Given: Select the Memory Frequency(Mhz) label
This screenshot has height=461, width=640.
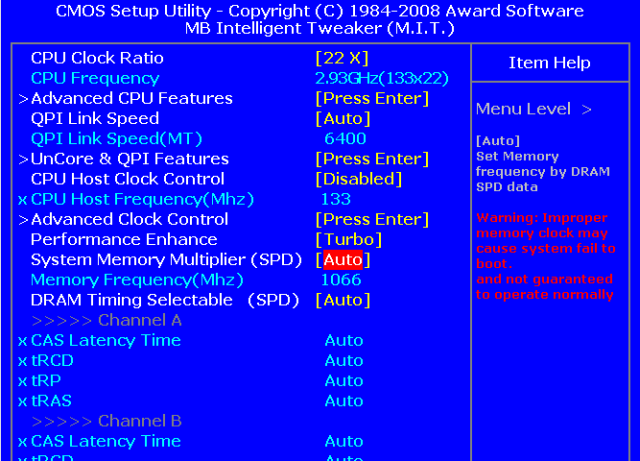Looking at the screenshot, I should [x=137, y=280].
